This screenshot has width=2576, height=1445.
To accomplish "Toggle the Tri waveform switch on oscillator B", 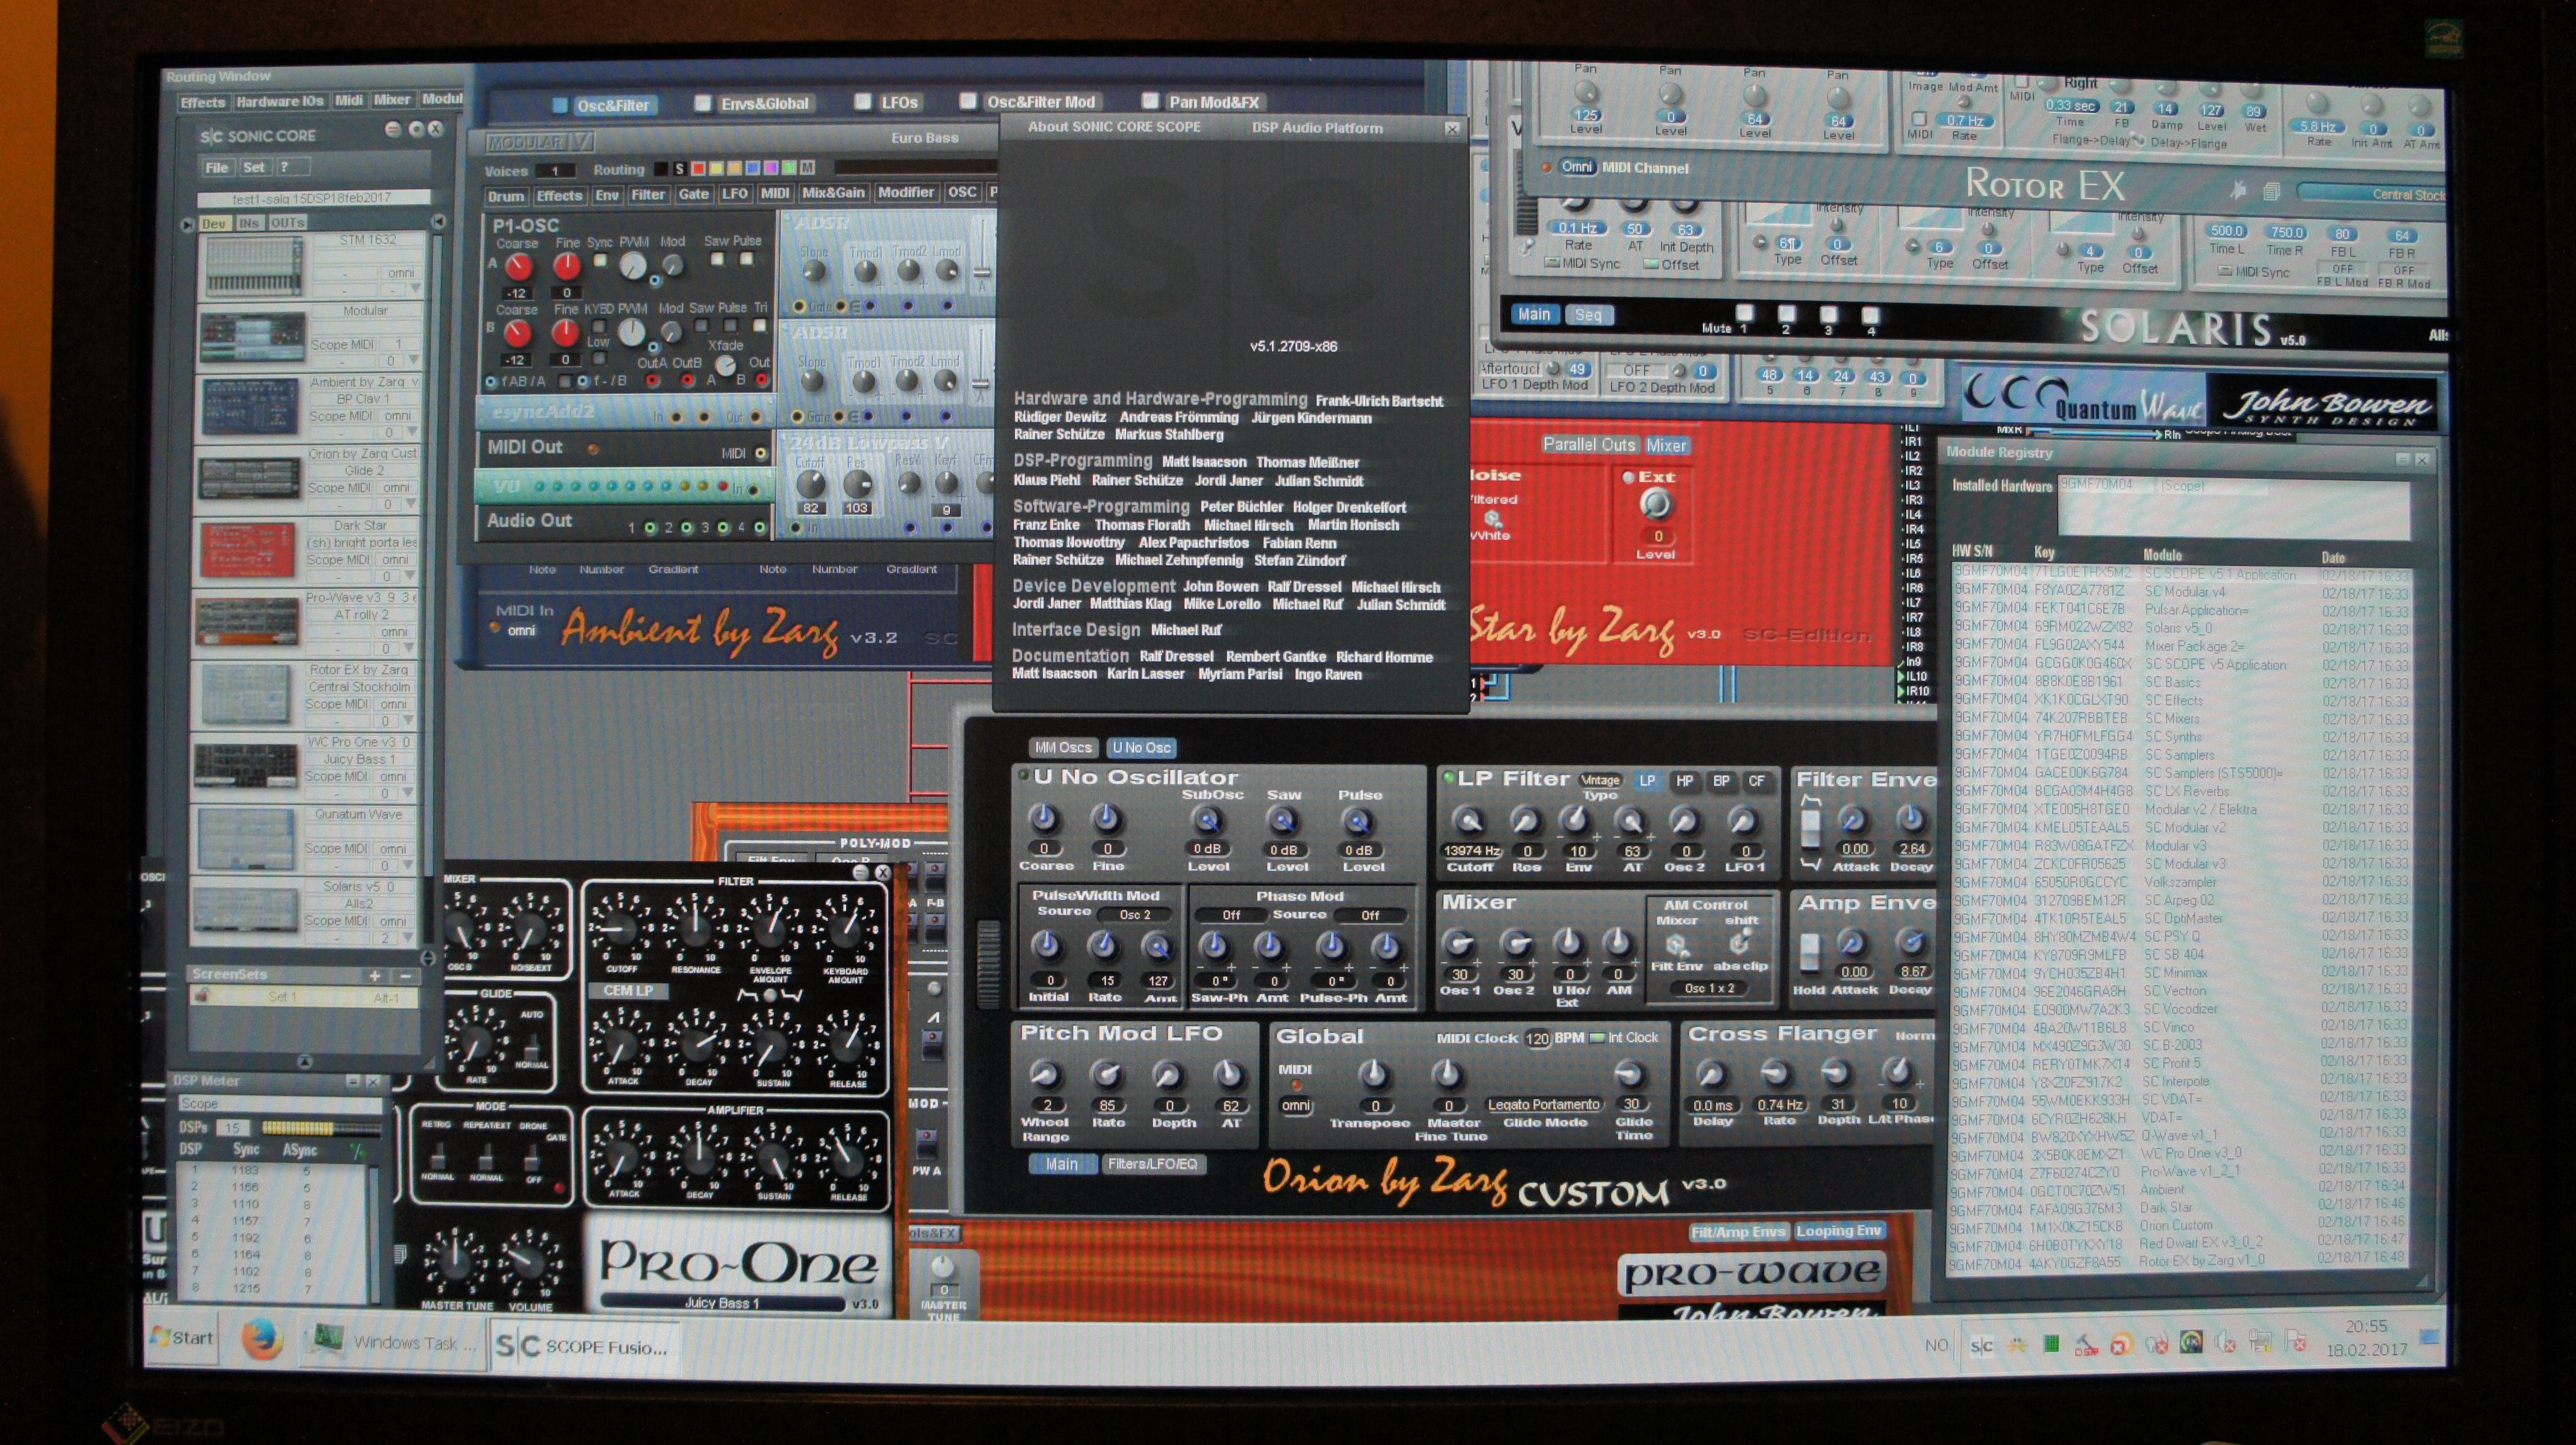I will (x=760, y=325).
